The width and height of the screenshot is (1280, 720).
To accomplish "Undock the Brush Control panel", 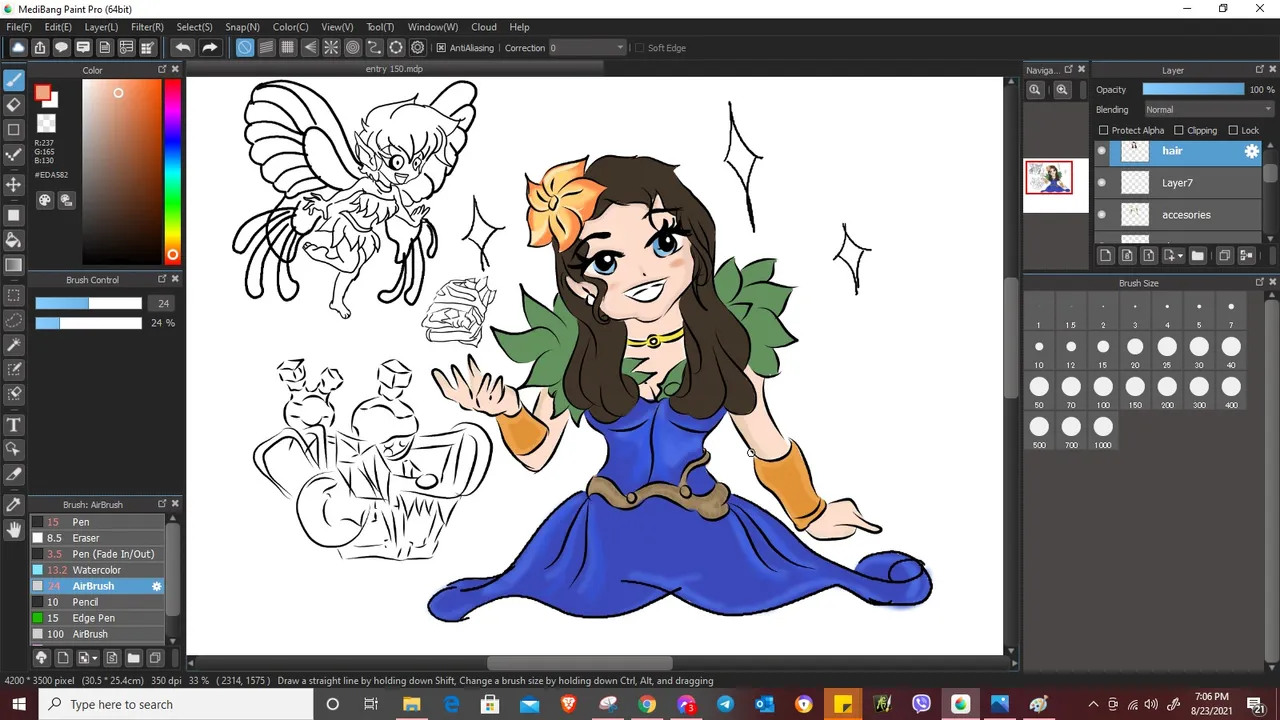I will pyautogui.click(x=162, y=280).
